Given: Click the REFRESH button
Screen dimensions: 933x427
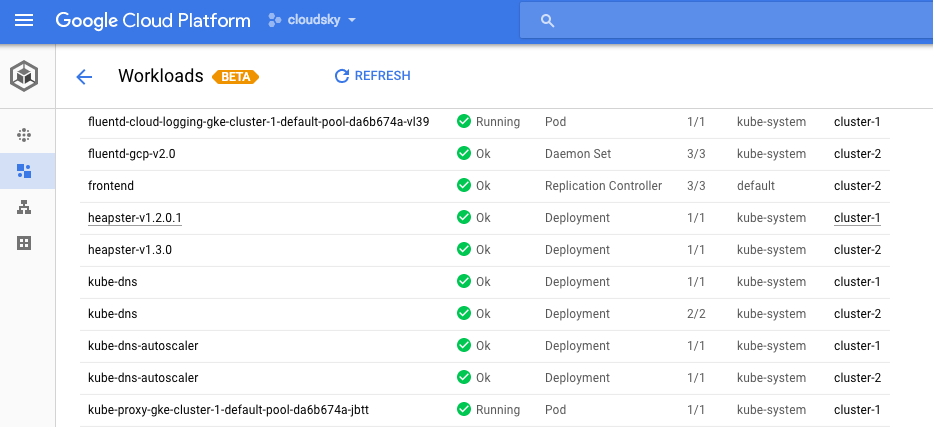Looking at the screenshot, I should tap(372, 76).
